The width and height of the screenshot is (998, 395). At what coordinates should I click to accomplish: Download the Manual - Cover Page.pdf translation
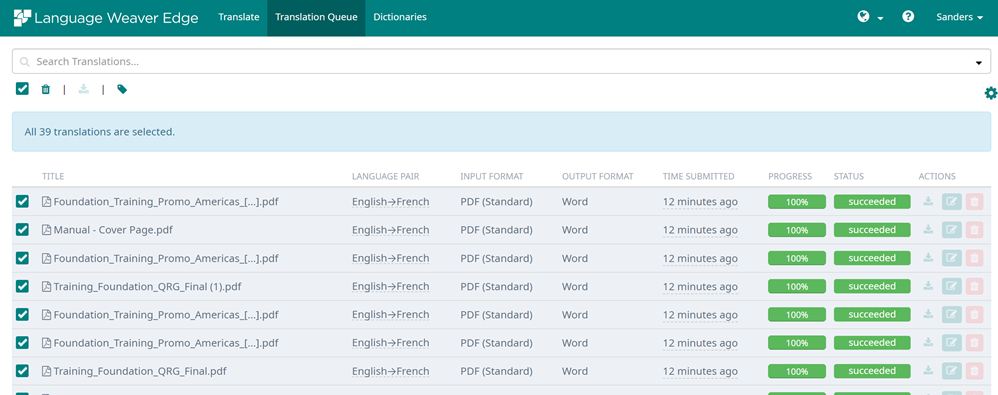(929, 230)
